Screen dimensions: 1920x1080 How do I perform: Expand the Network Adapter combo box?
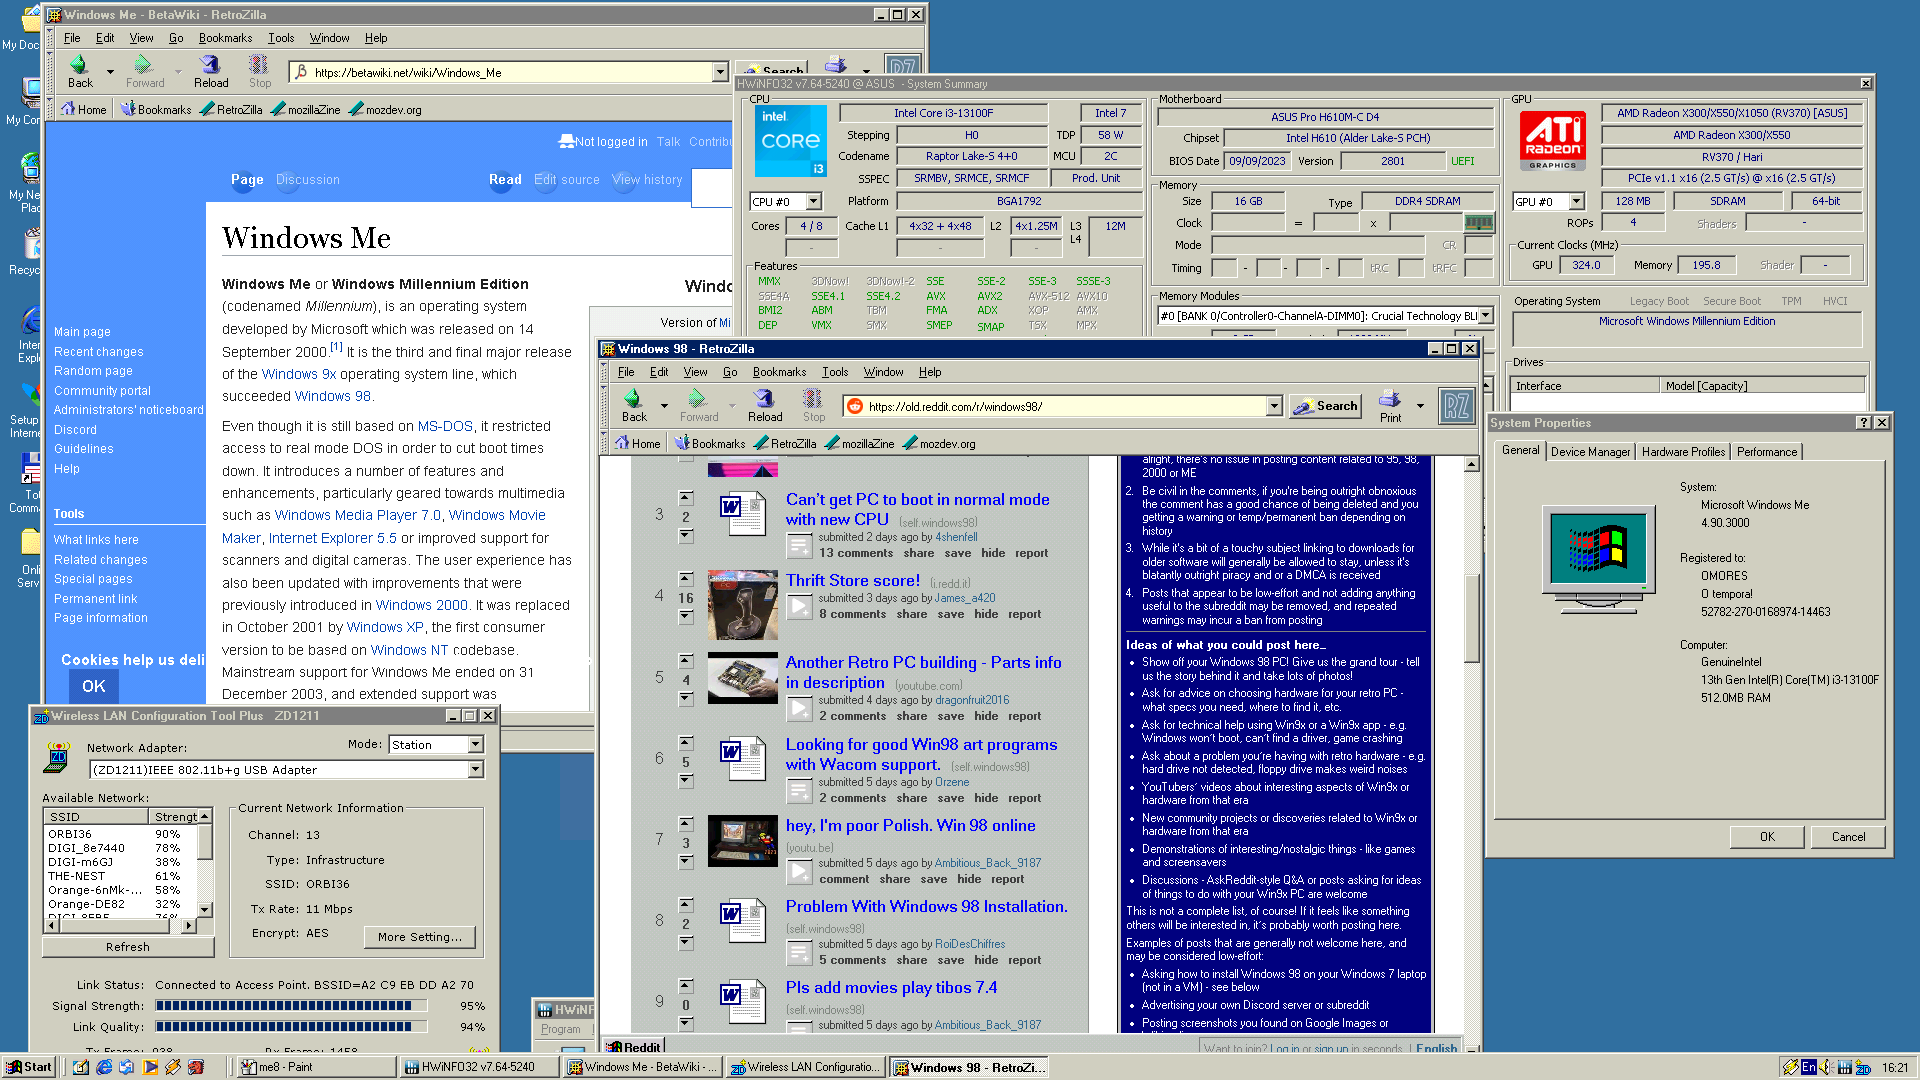[x=476, y=769]
